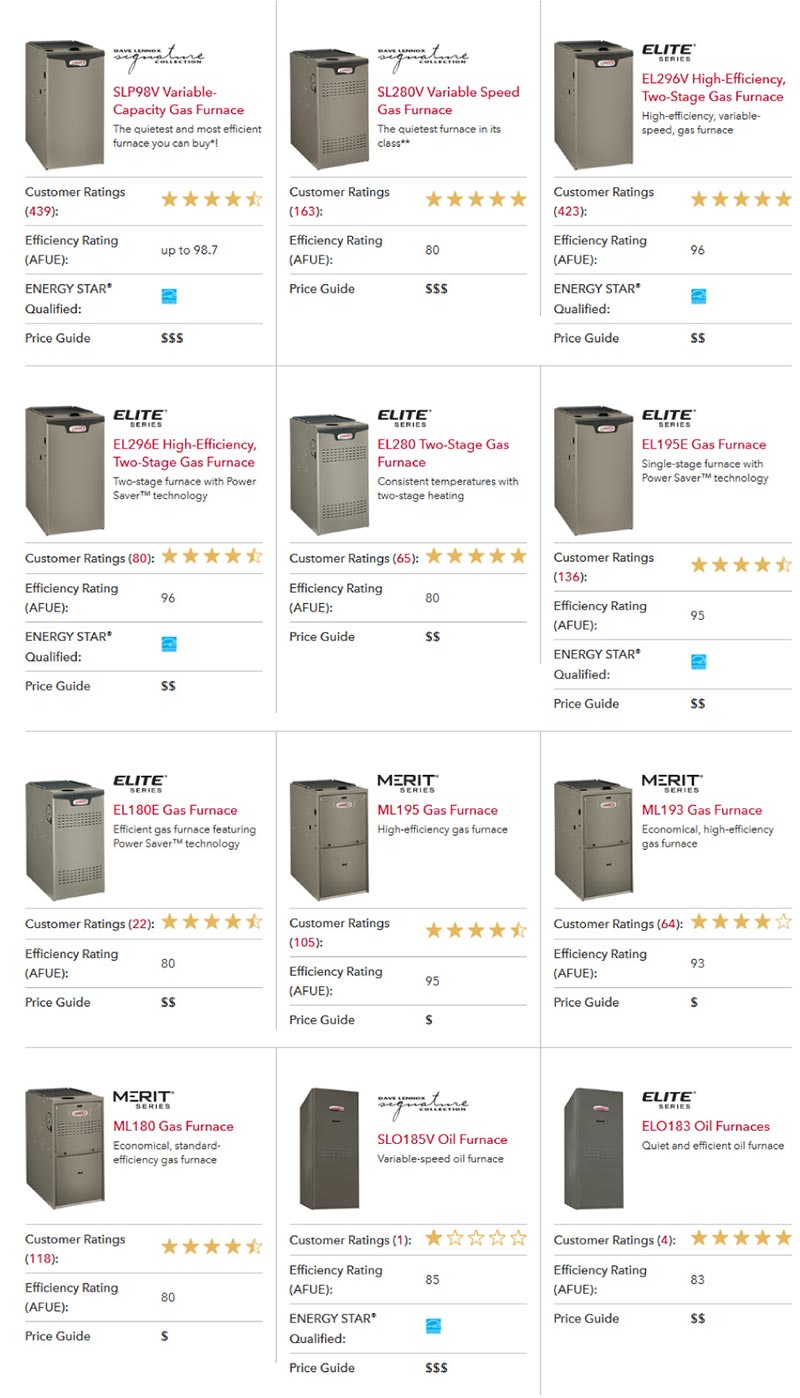Click ENERGY STAR icon for SLP98V furnace
This screenshot has height=1398, width=800.
[168, 296]
